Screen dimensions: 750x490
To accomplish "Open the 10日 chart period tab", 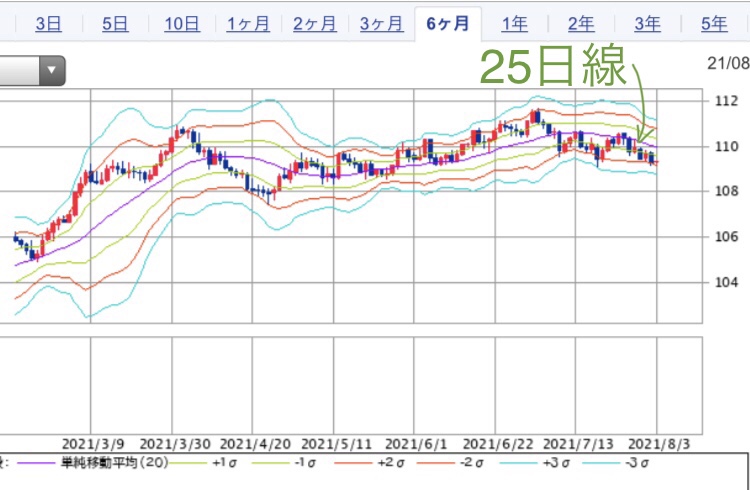I will 181,24.
